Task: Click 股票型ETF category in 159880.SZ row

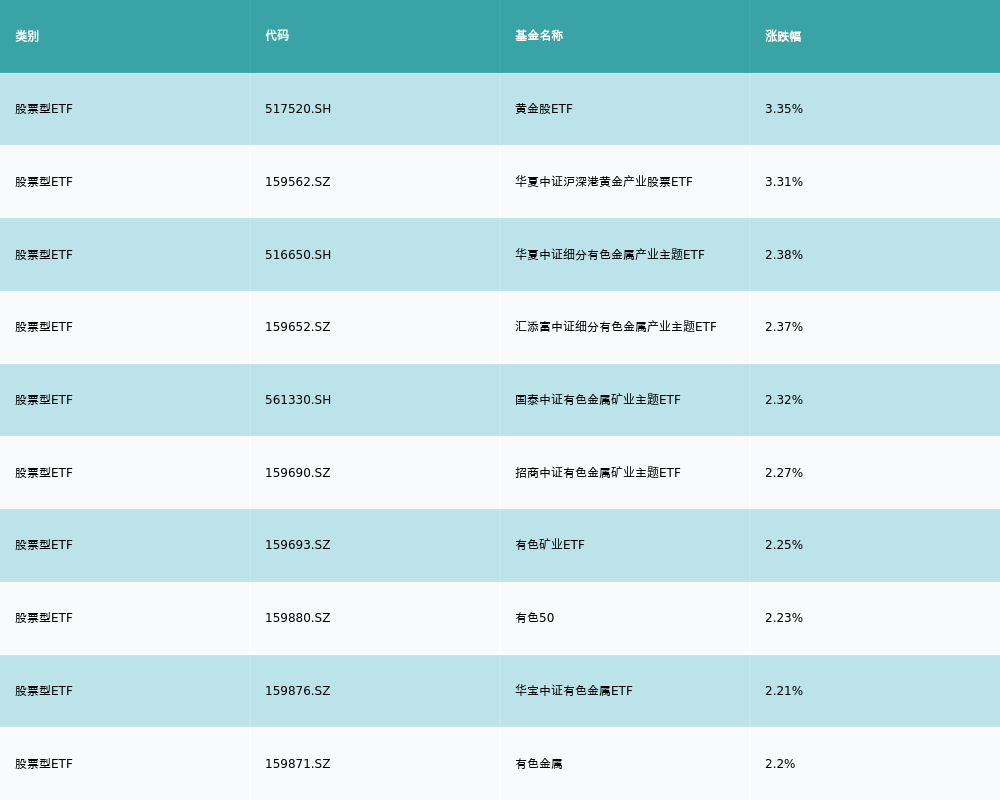Action: [44, 618]
